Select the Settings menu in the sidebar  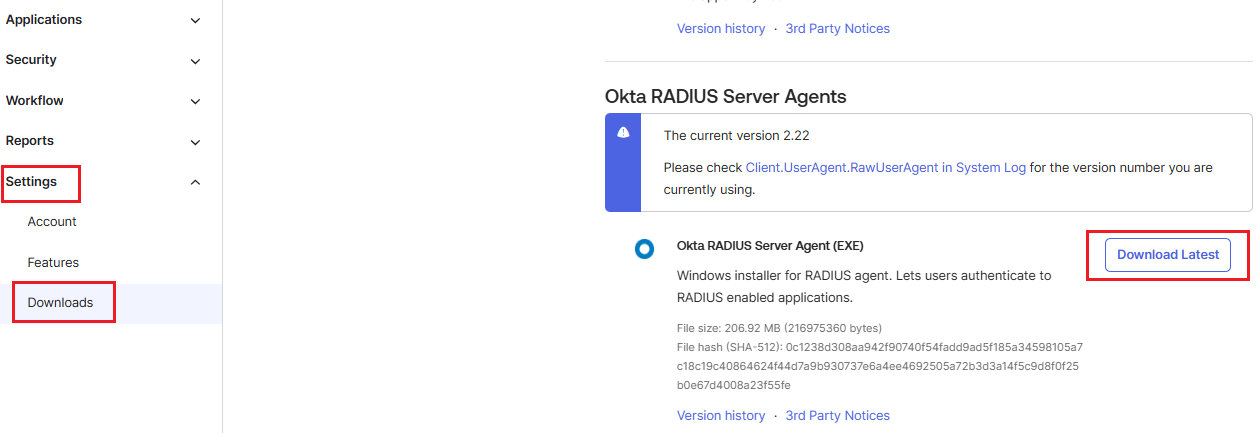[x=31, y=182]
